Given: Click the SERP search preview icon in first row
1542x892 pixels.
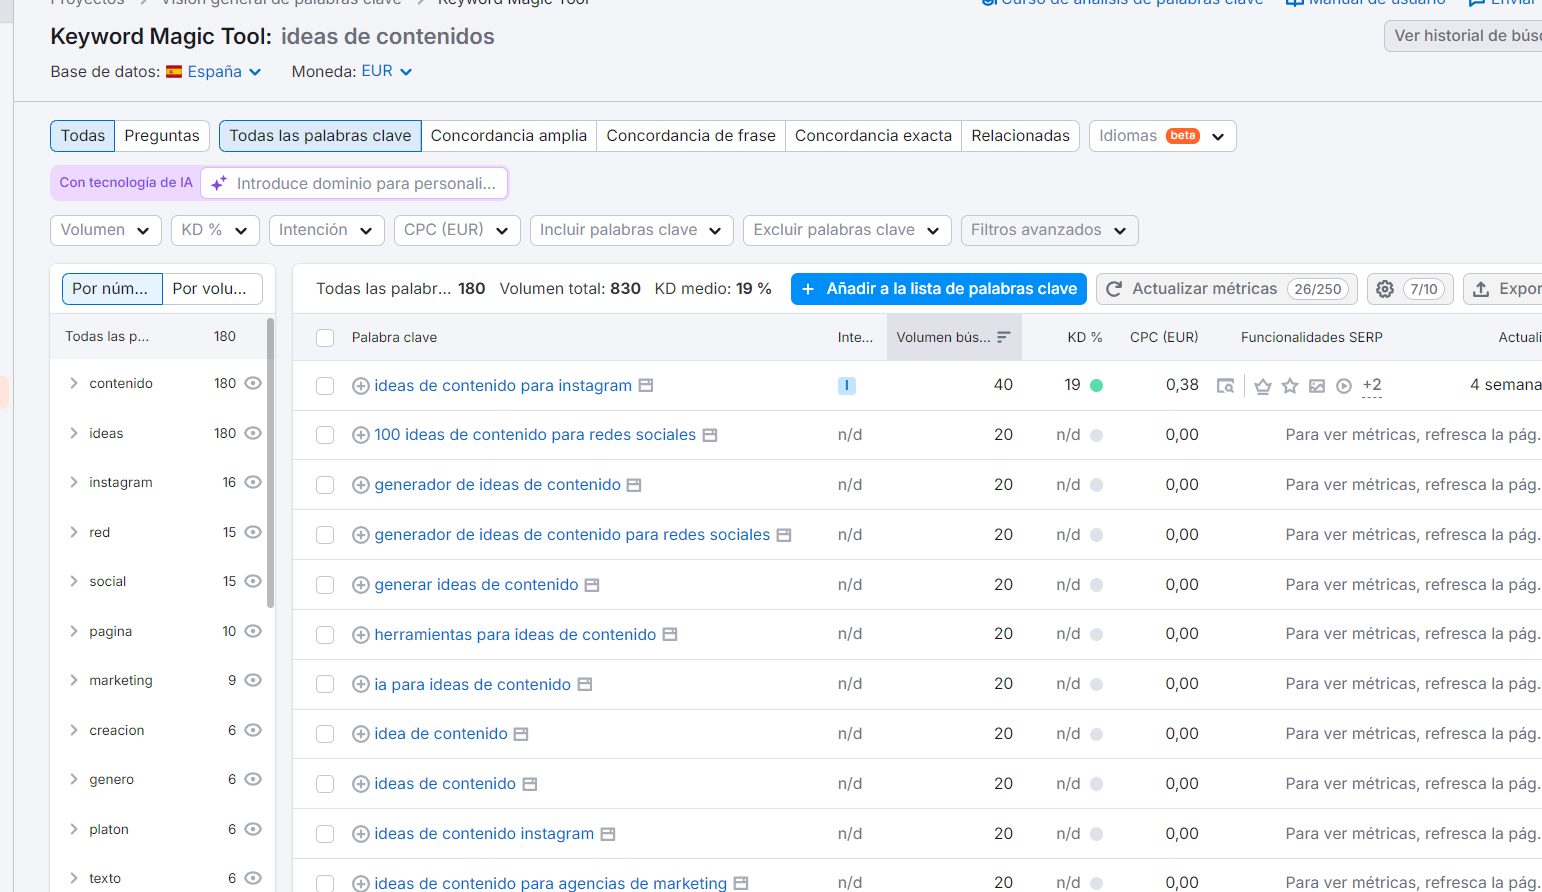Looking at the screenshot, I should (1225, 386).
